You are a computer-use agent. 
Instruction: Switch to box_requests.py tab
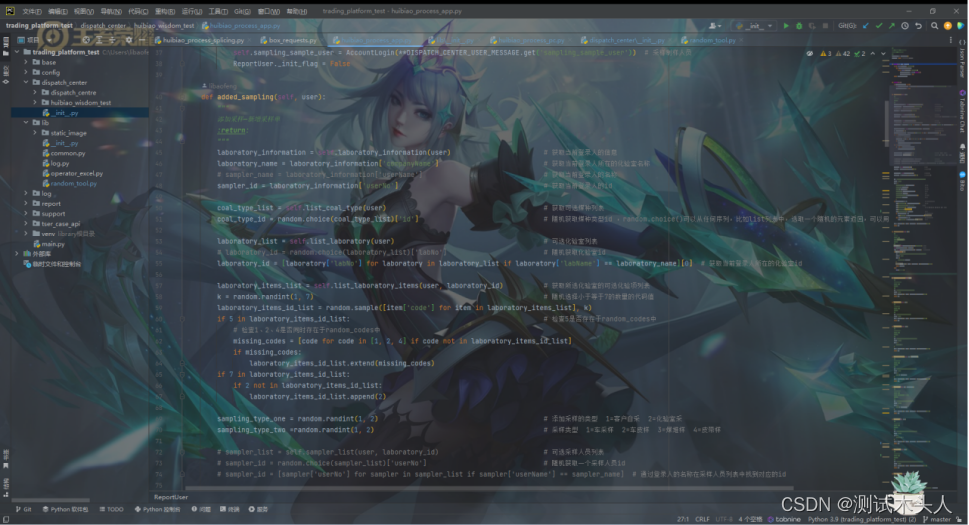coord(292,40)
